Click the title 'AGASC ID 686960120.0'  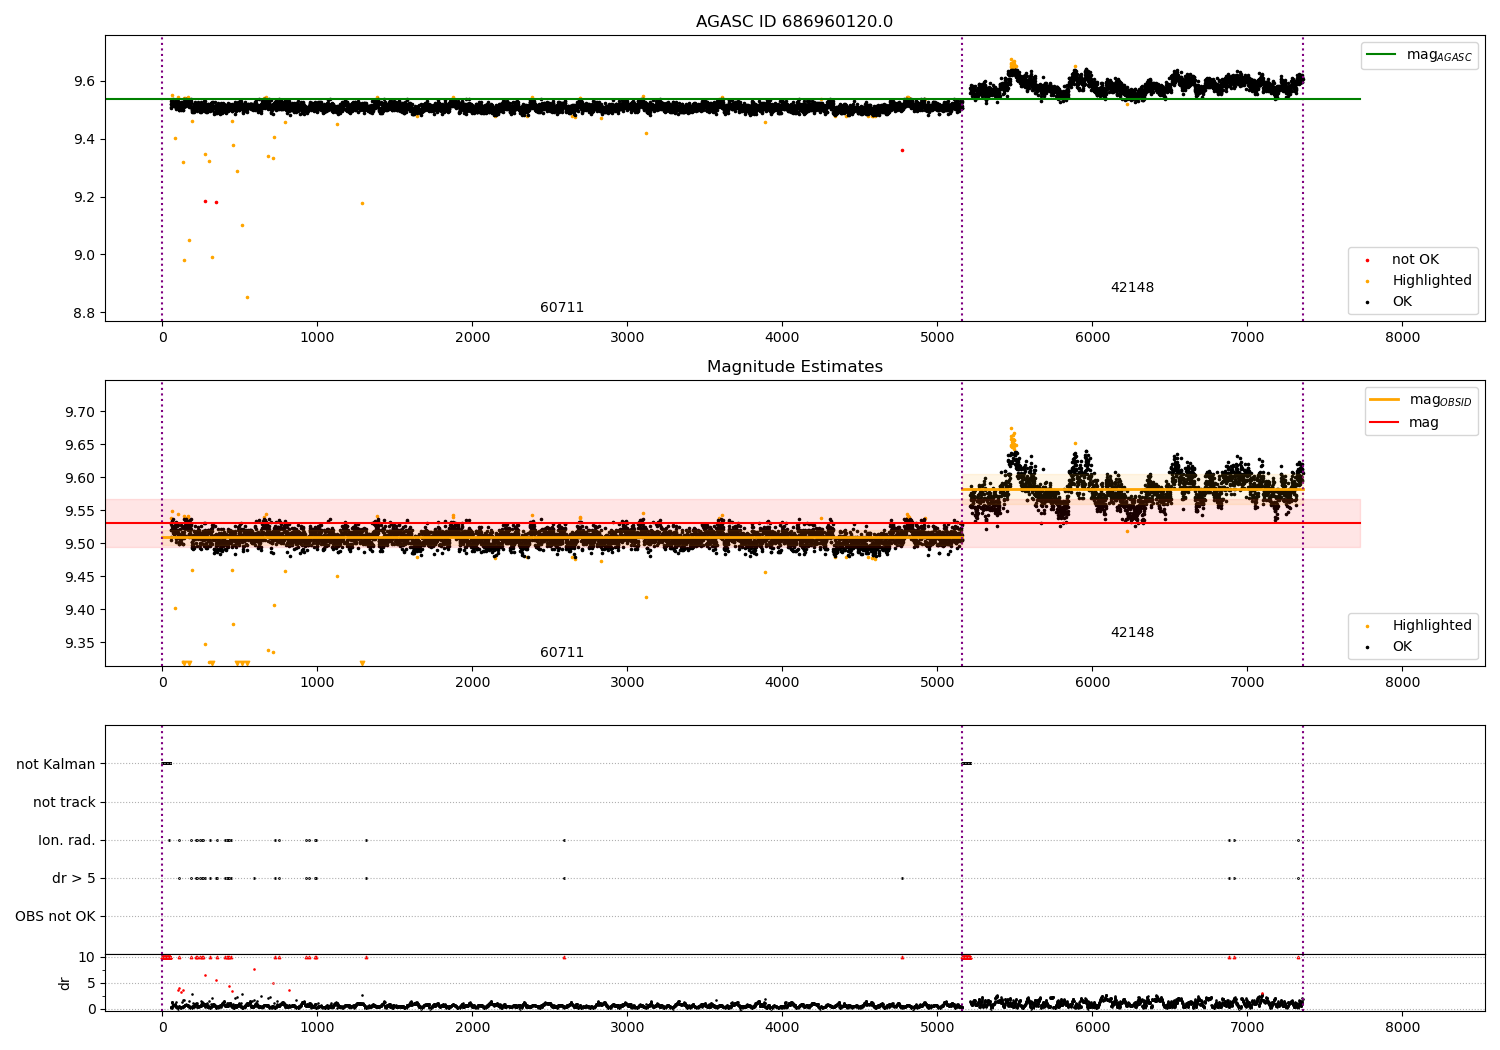pyautogui.click(x=794, y=22)
